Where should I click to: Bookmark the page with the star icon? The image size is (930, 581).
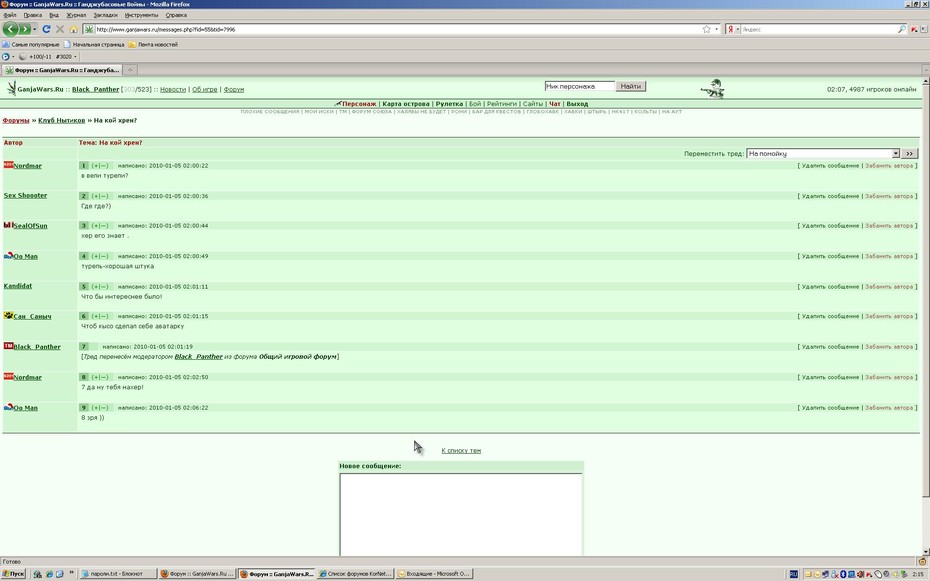(706, 29)
